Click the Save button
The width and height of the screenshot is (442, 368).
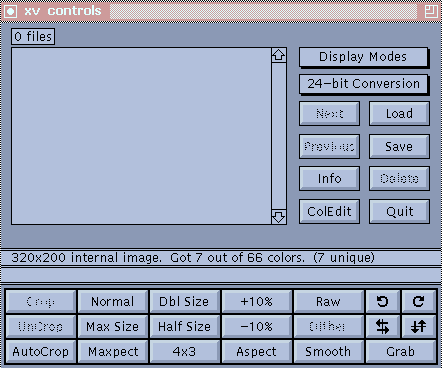coord(399,146)
